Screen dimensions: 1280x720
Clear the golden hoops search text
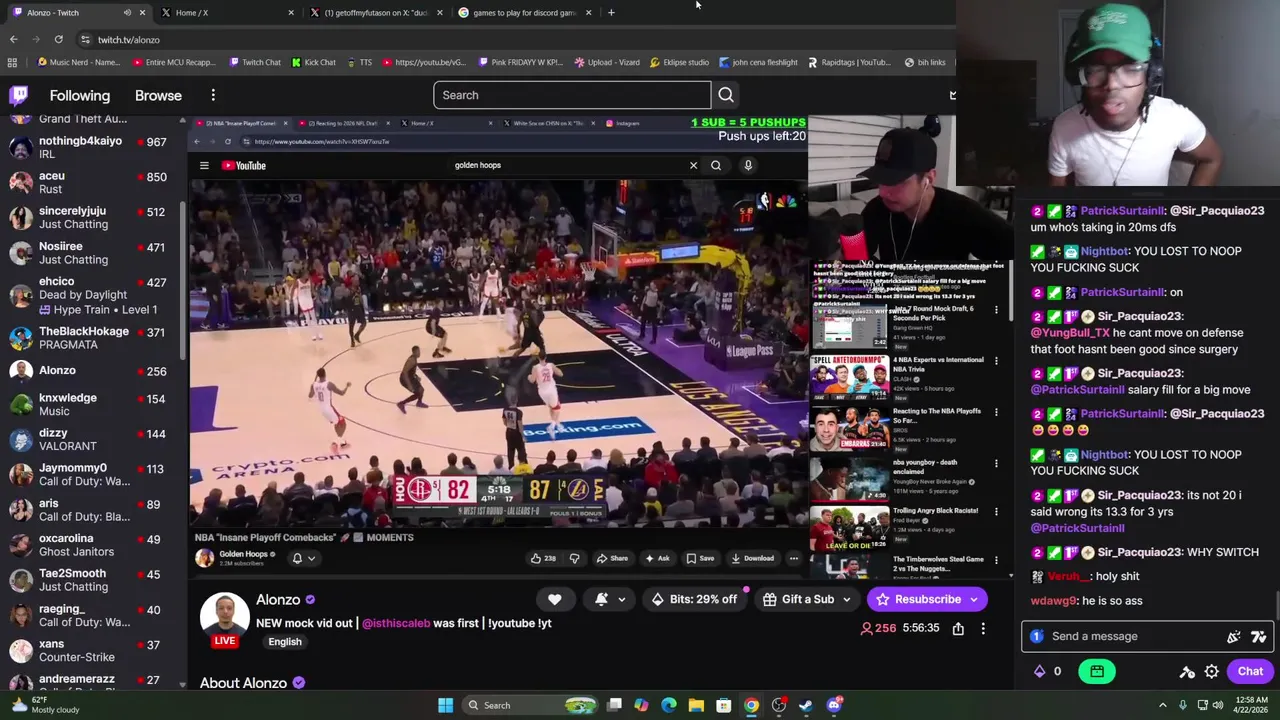693,165
